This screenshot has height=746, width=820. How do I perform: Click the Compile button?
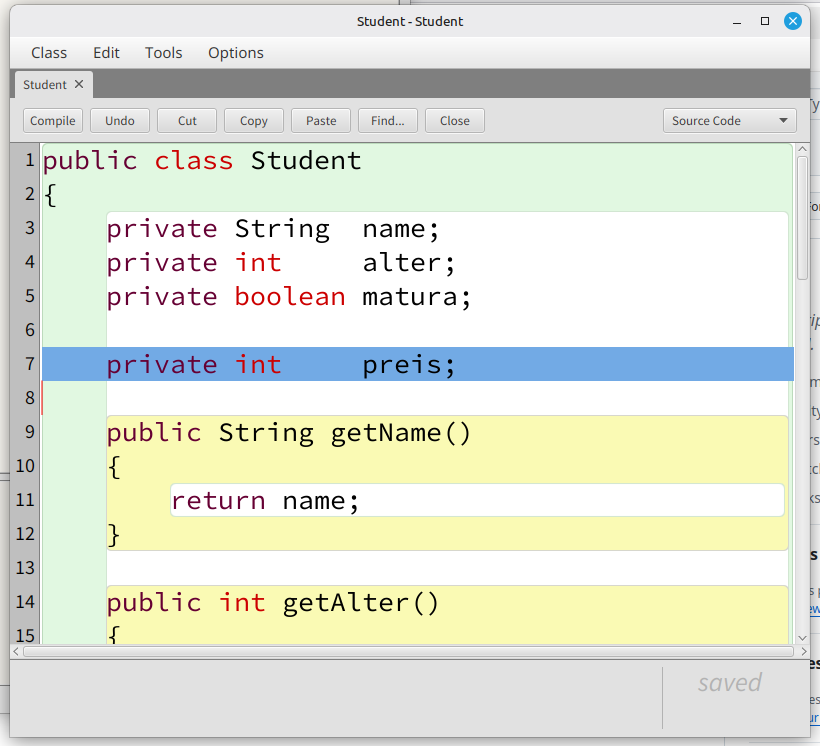[x=53, y=121]
